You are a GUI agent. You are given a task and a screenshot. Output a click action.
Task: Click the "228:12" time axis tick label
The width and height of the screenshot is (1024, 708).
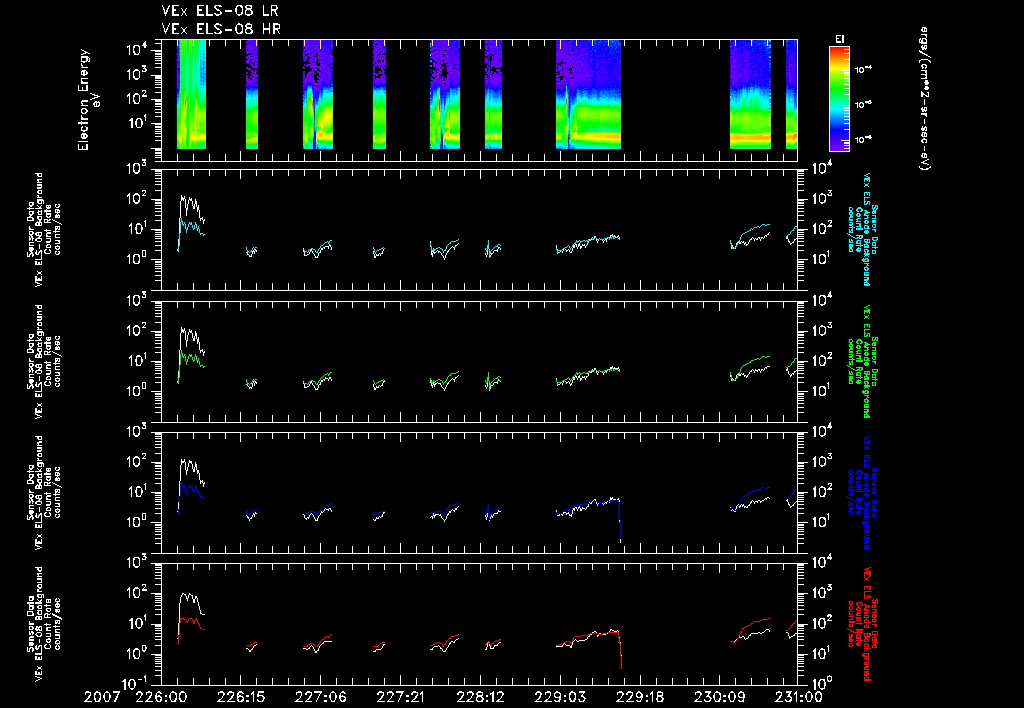coord(481,698)
